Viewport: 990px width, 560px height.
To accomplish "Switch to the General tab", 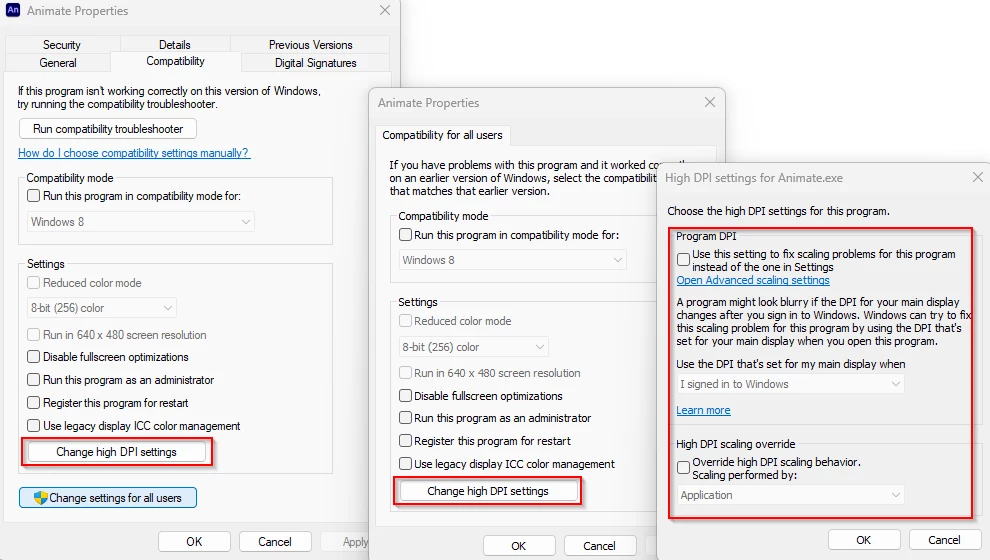I will [58, 63].
